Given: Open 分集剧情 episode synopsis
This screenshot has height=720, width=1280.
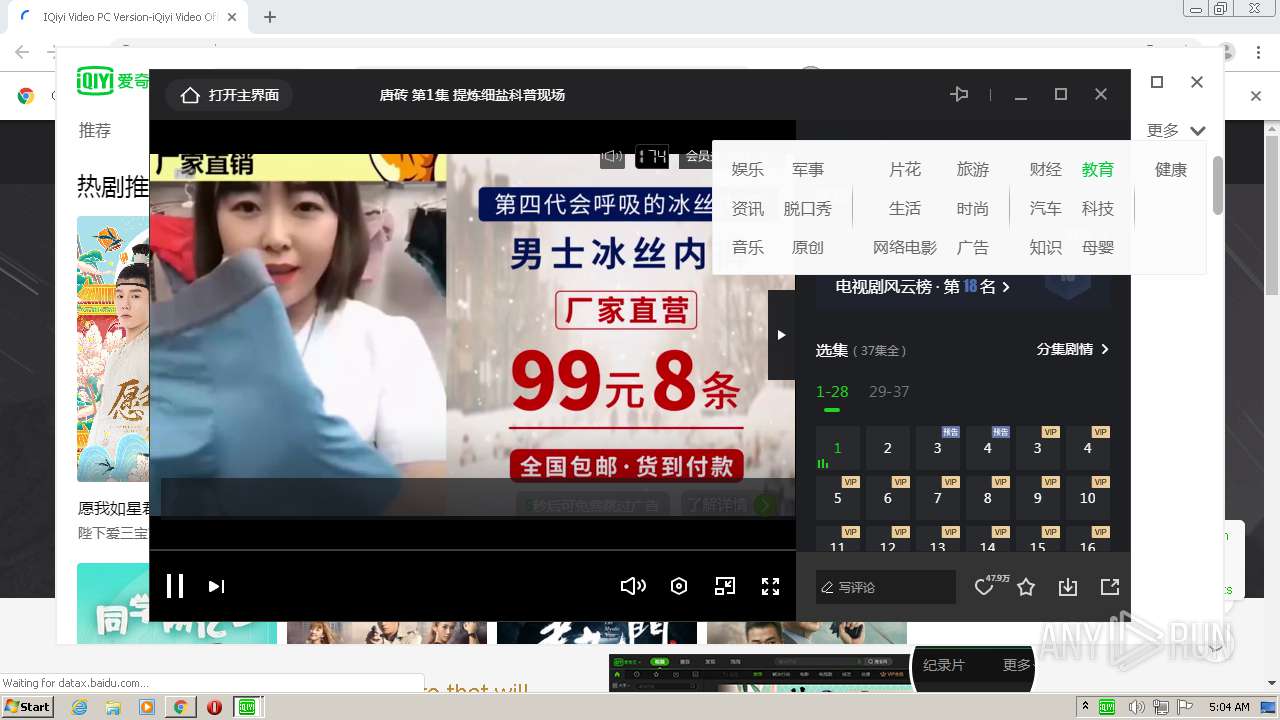Looking at the screenshot, I should [1073, 349].
